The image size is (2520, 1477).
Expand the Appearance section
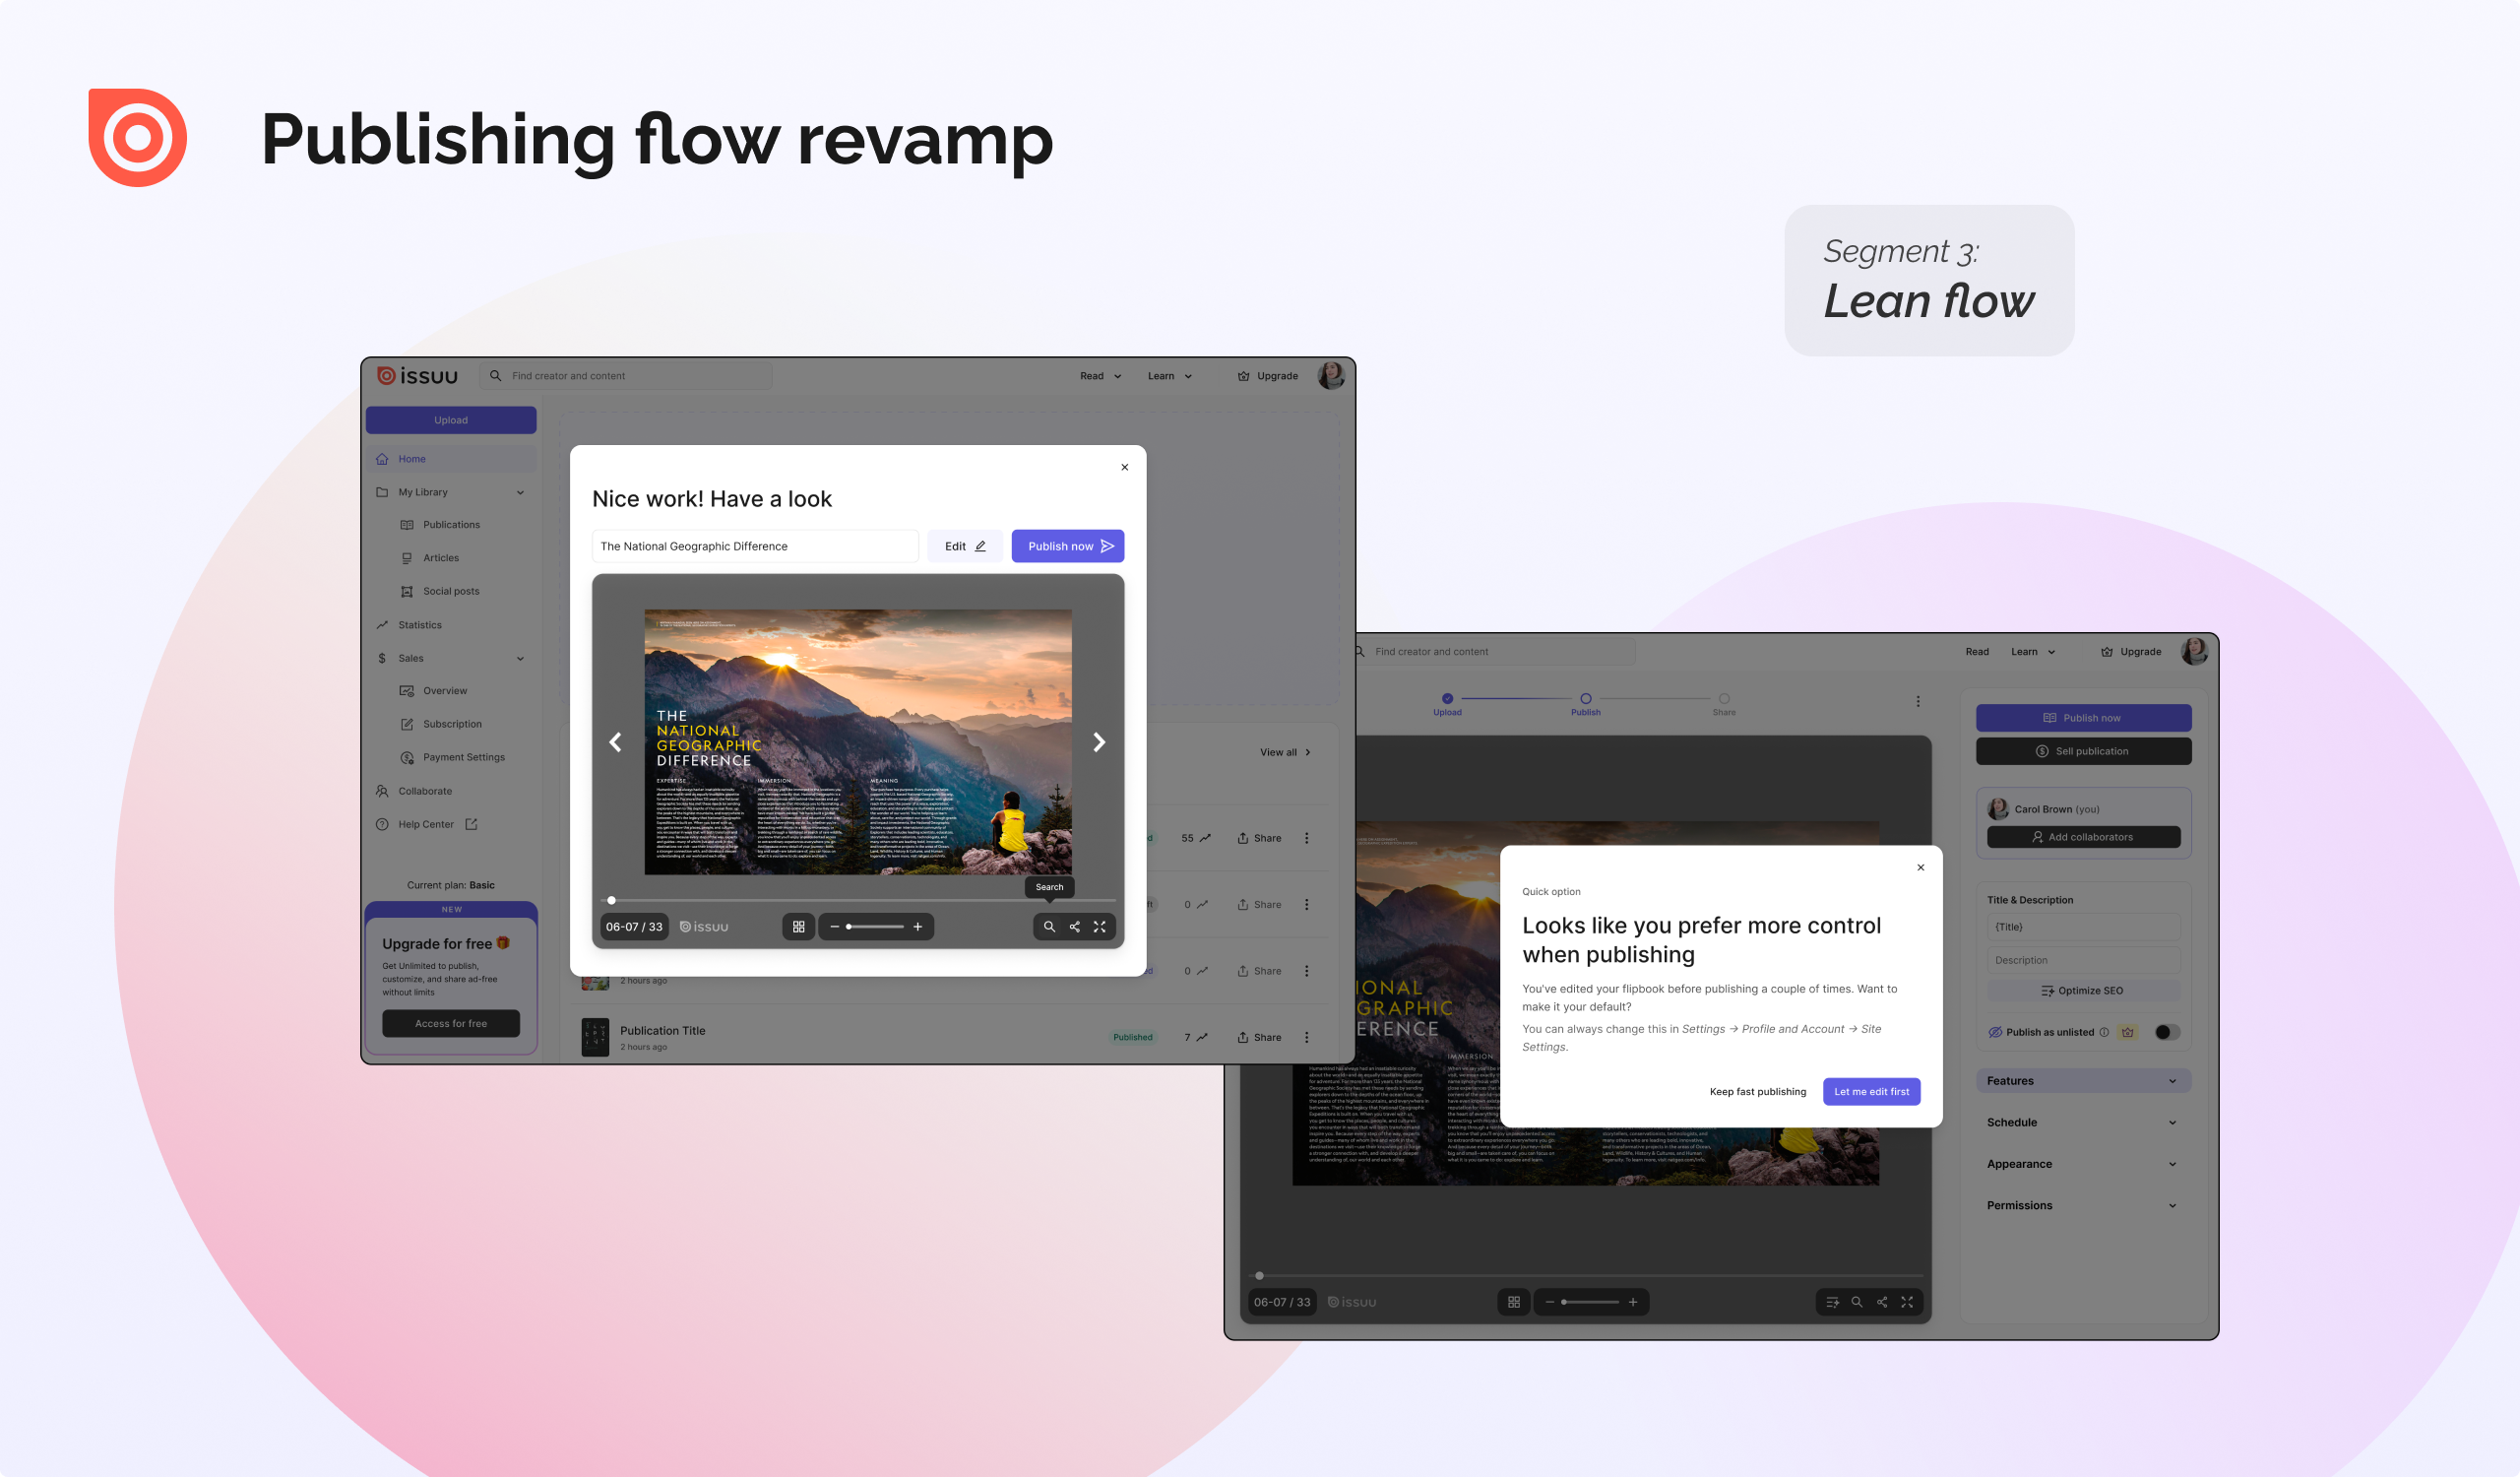pos(2083,1164)
